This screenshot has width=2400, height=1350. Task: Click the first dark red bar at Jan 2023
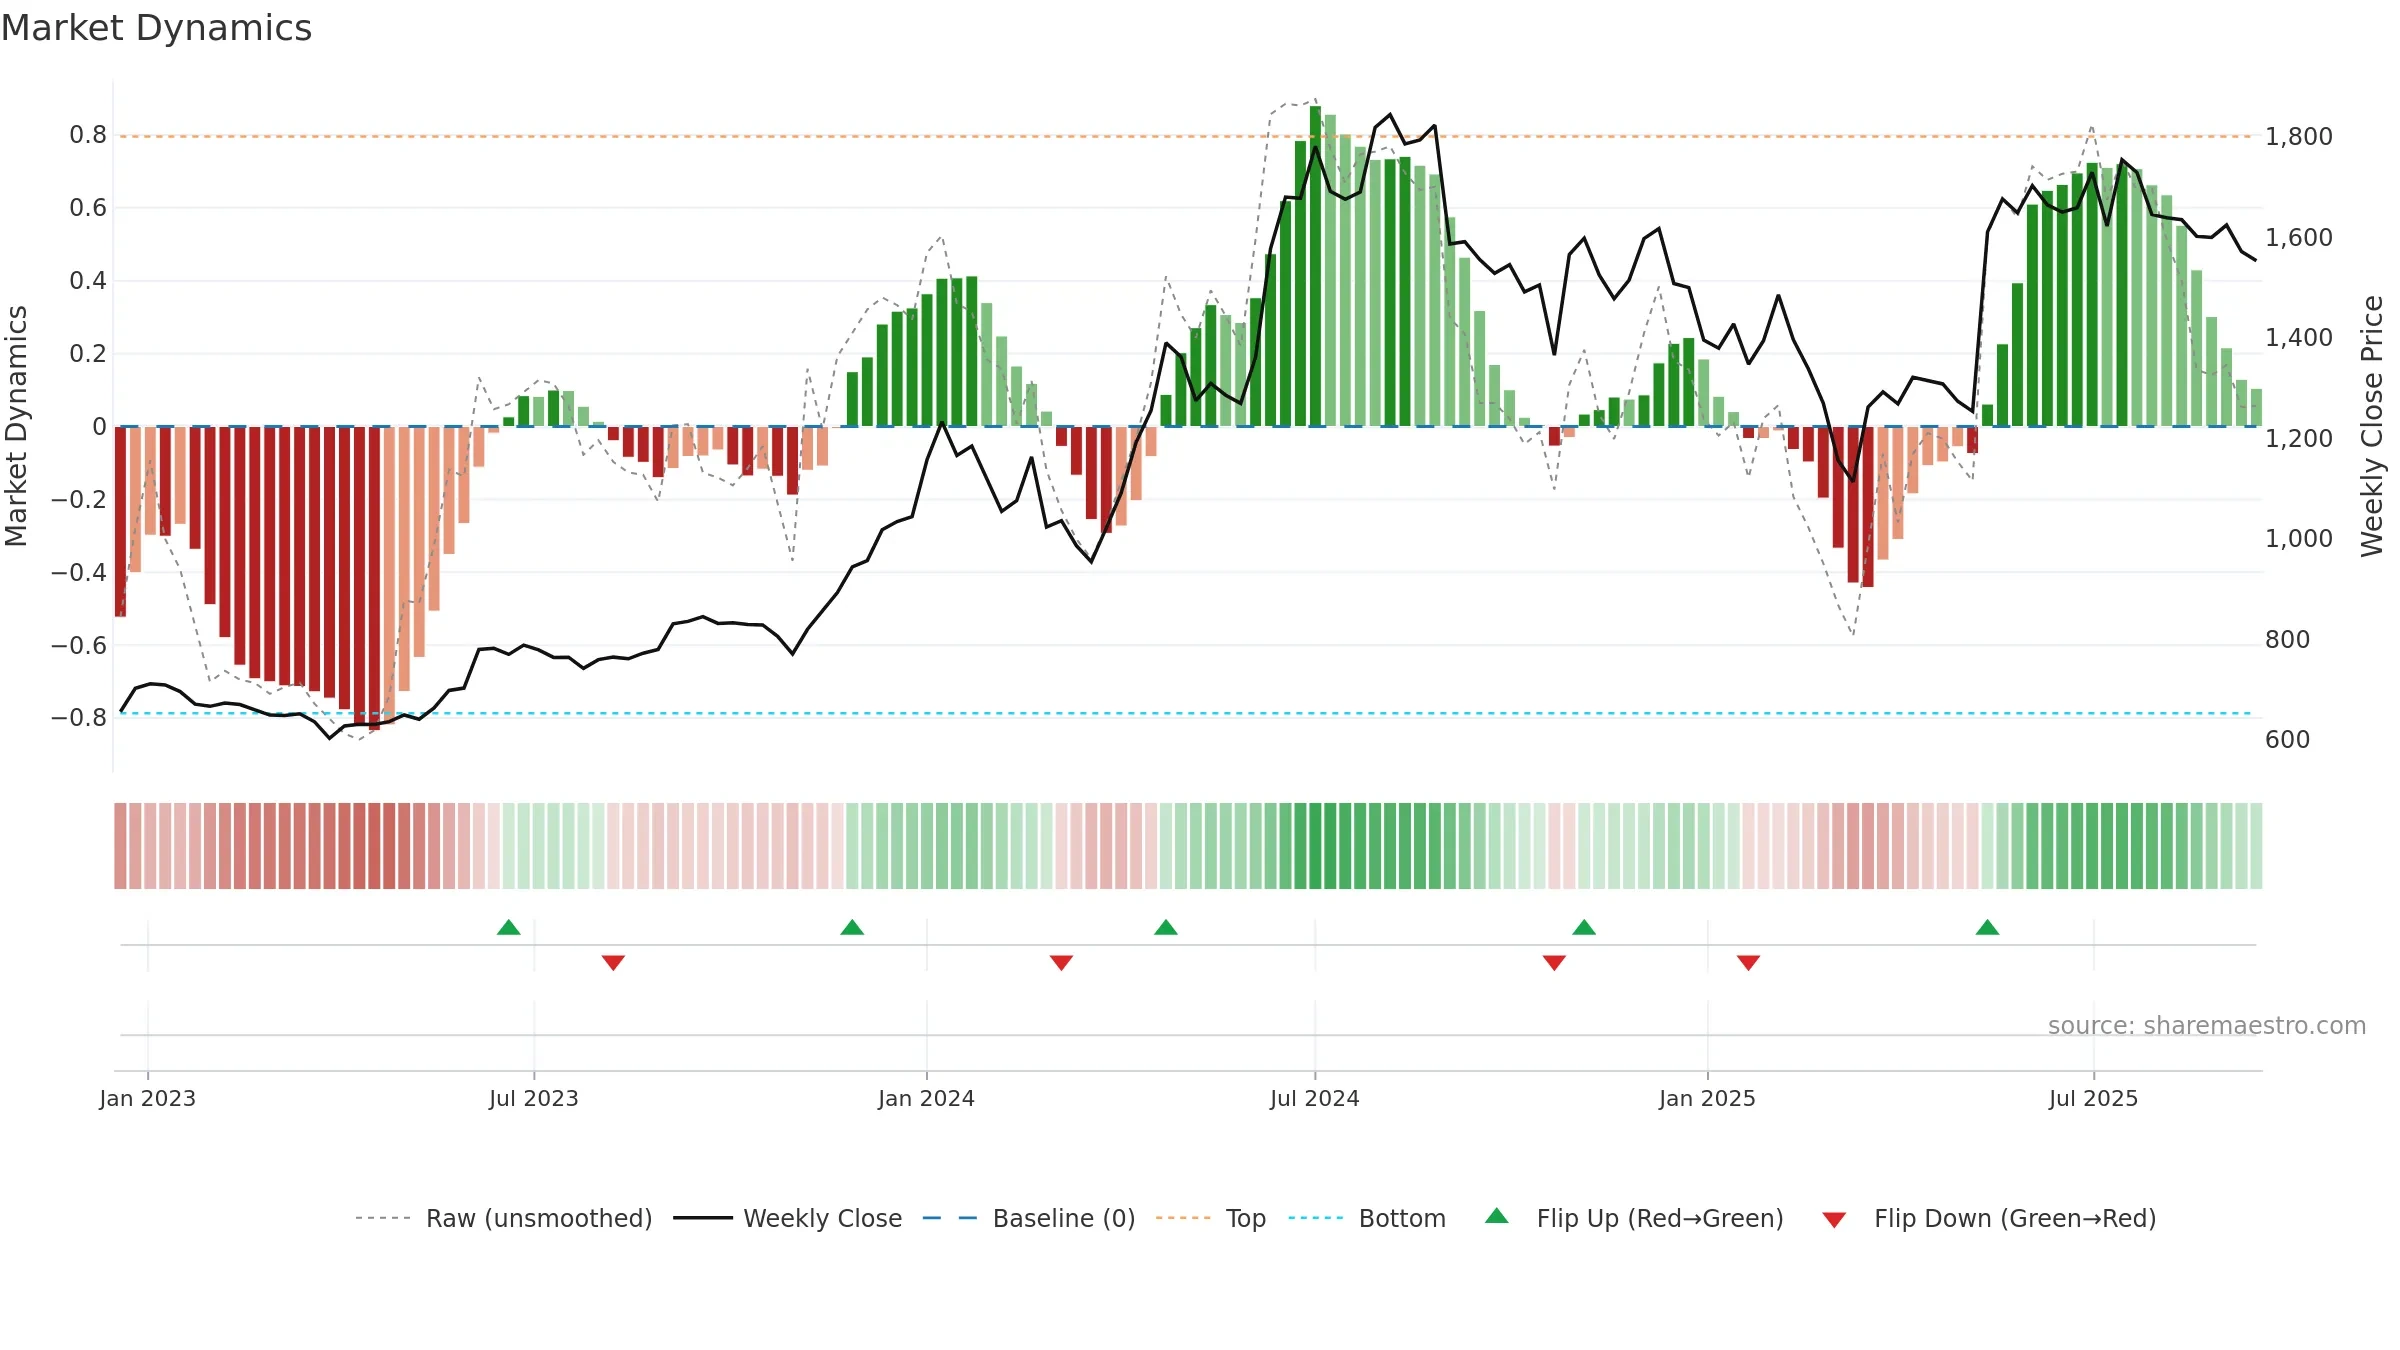click(x=120, y=522)
